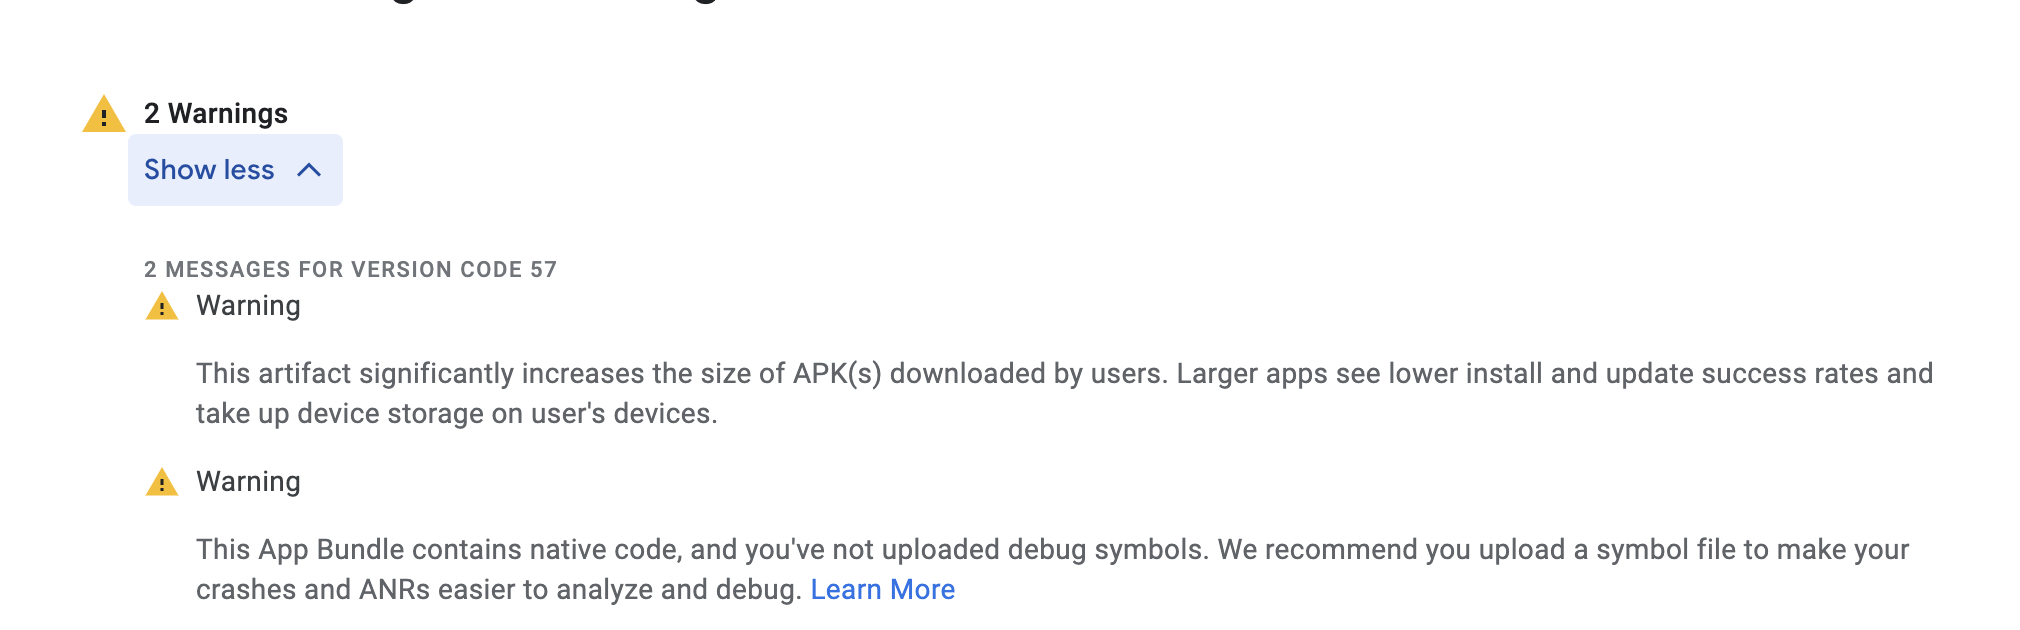The width and height of the screenshot is (2020, 630).
Task: Click the warning triangle for the debug symbols message
Action: (x=162, y=483)
